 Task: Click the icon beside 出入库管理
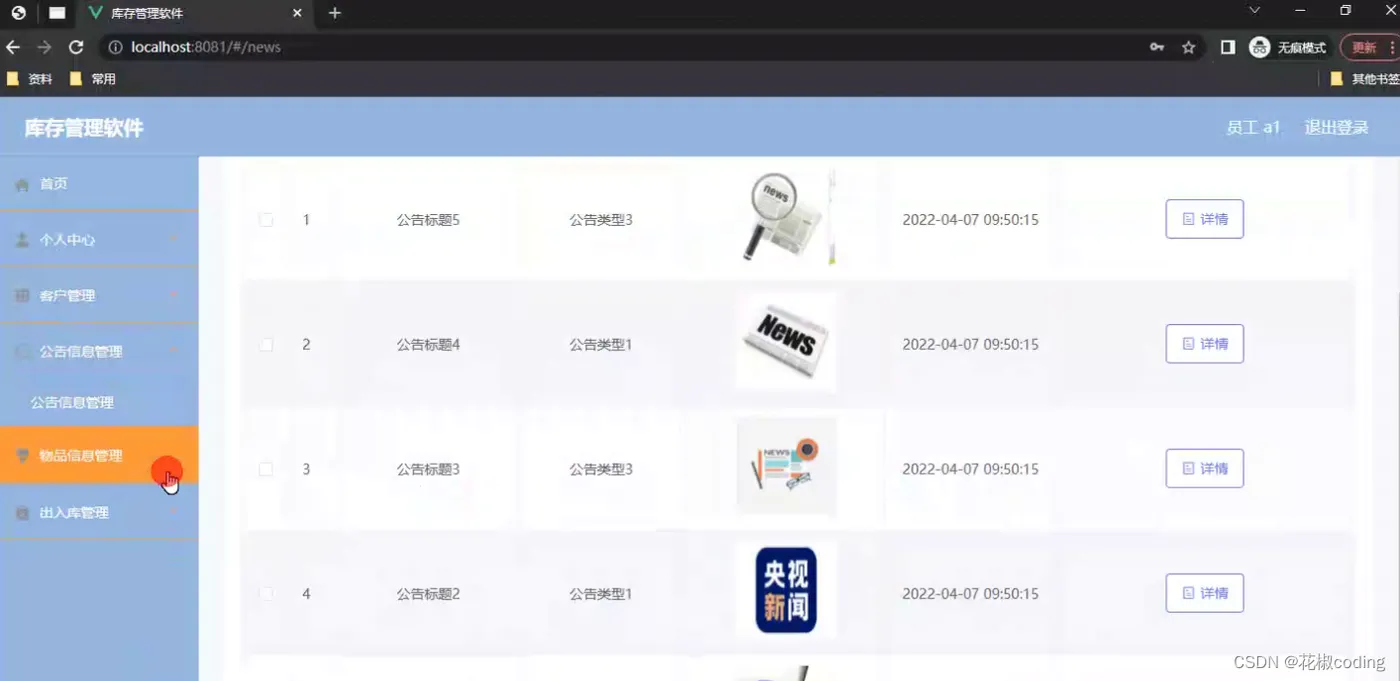22,513
